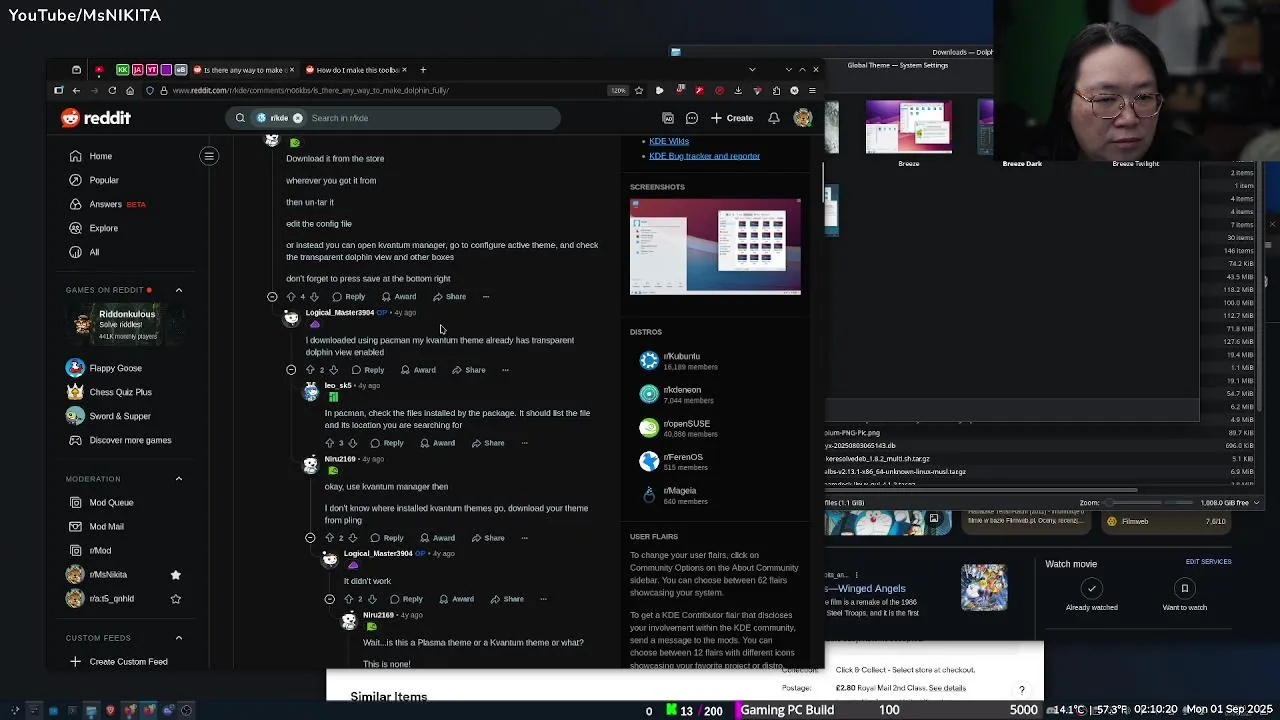Collapse the Niru2169 nested replies
The width and height of the screenshot is (1280, 720).
click(x=310, y=538)
